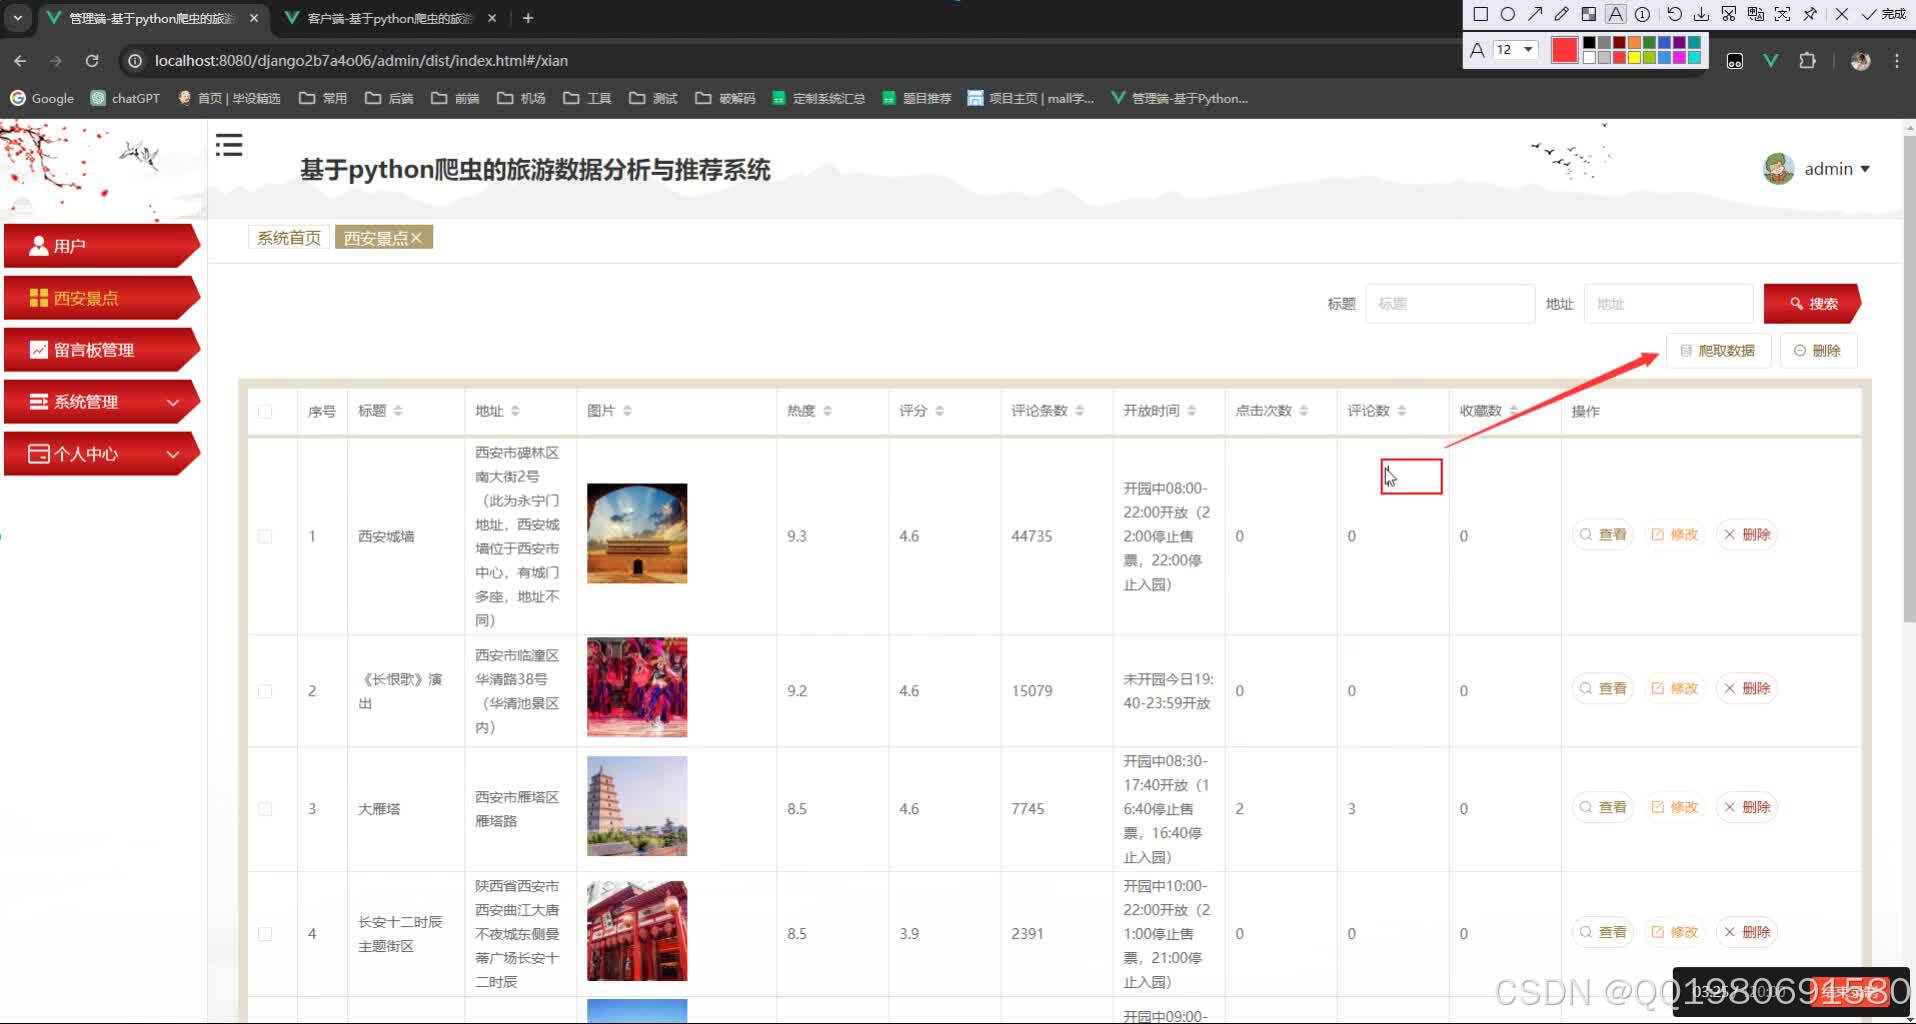Open the browser extensions puzzle icon
The image size is (1916, 1024).
coord(1807,61)
